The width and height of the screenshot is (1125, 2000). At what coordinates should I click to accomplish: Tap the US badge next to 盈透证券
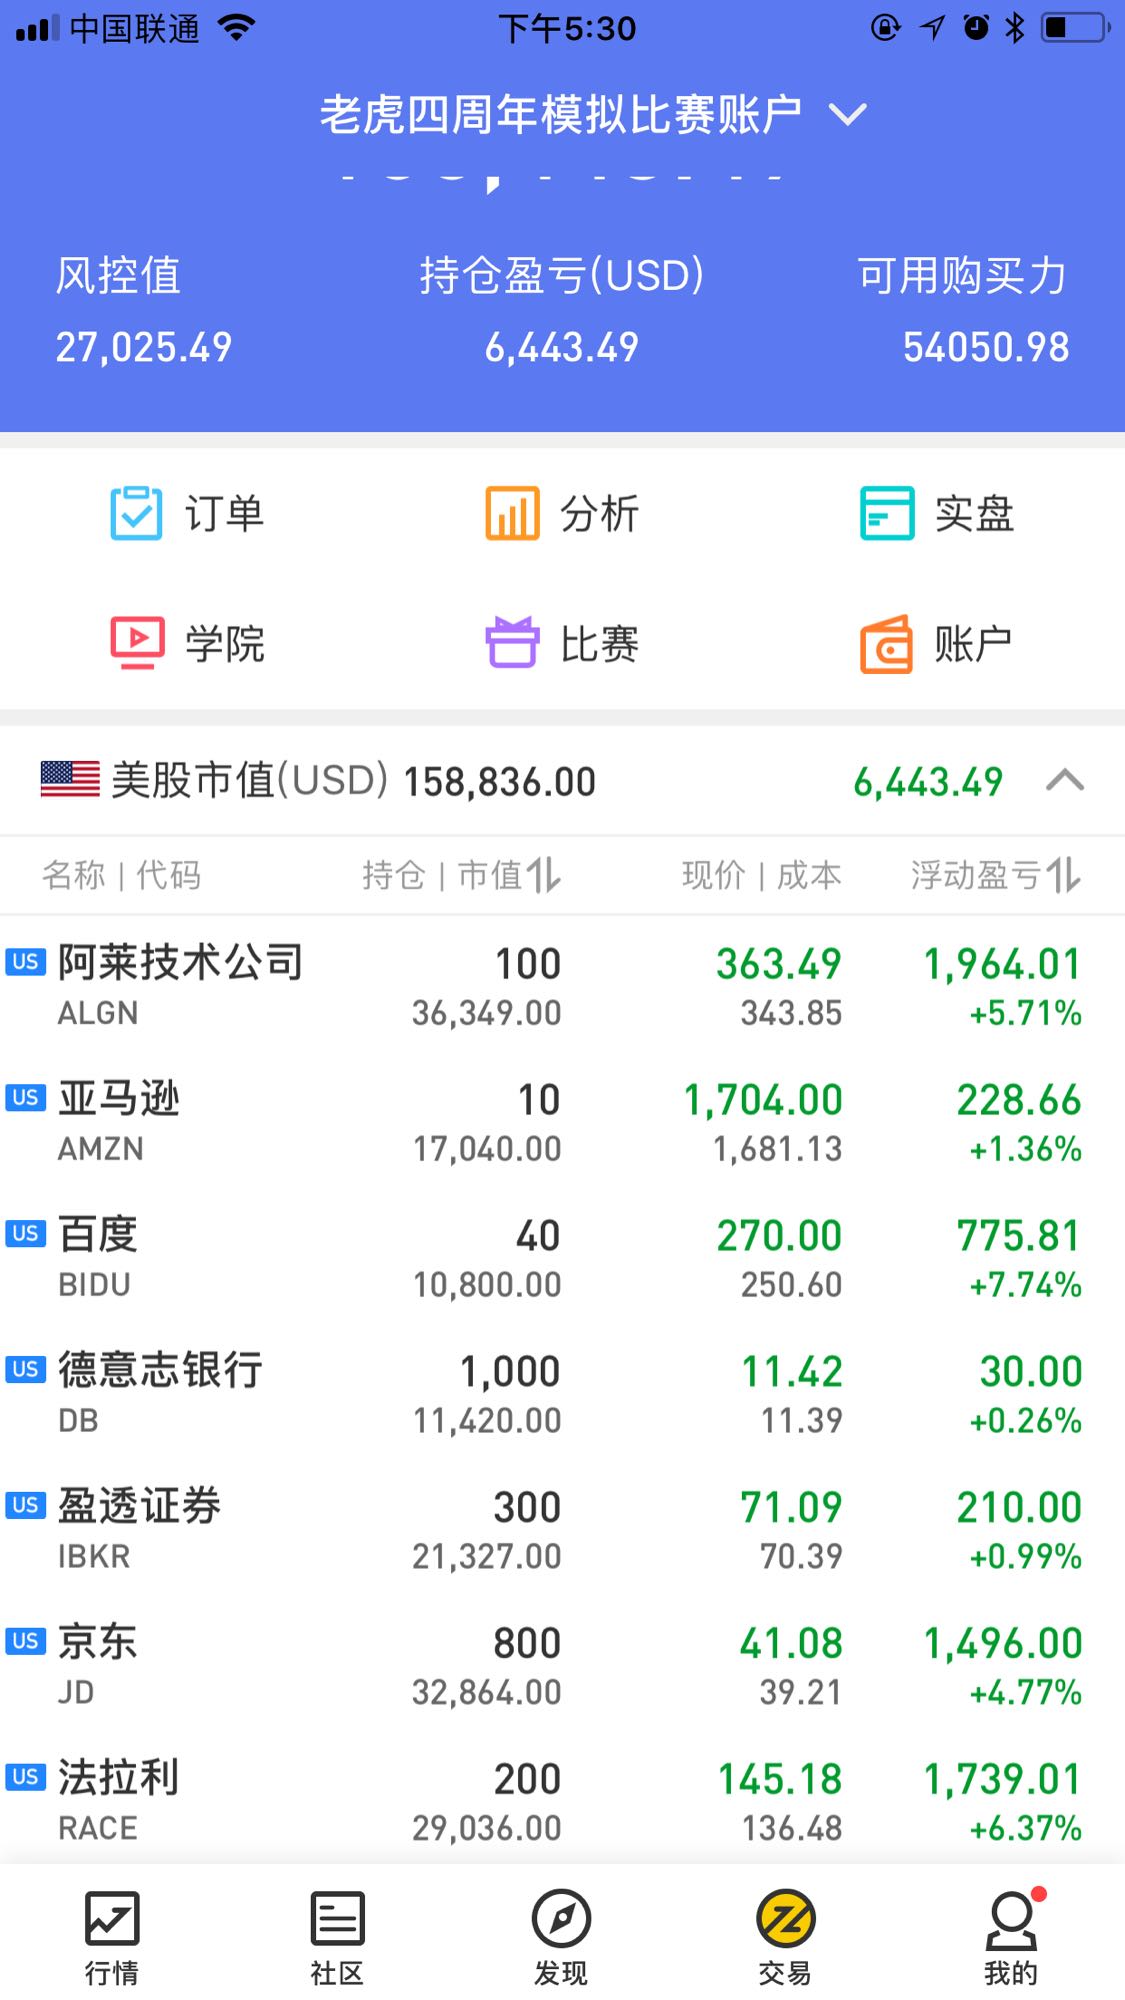tap(26, 1506)
